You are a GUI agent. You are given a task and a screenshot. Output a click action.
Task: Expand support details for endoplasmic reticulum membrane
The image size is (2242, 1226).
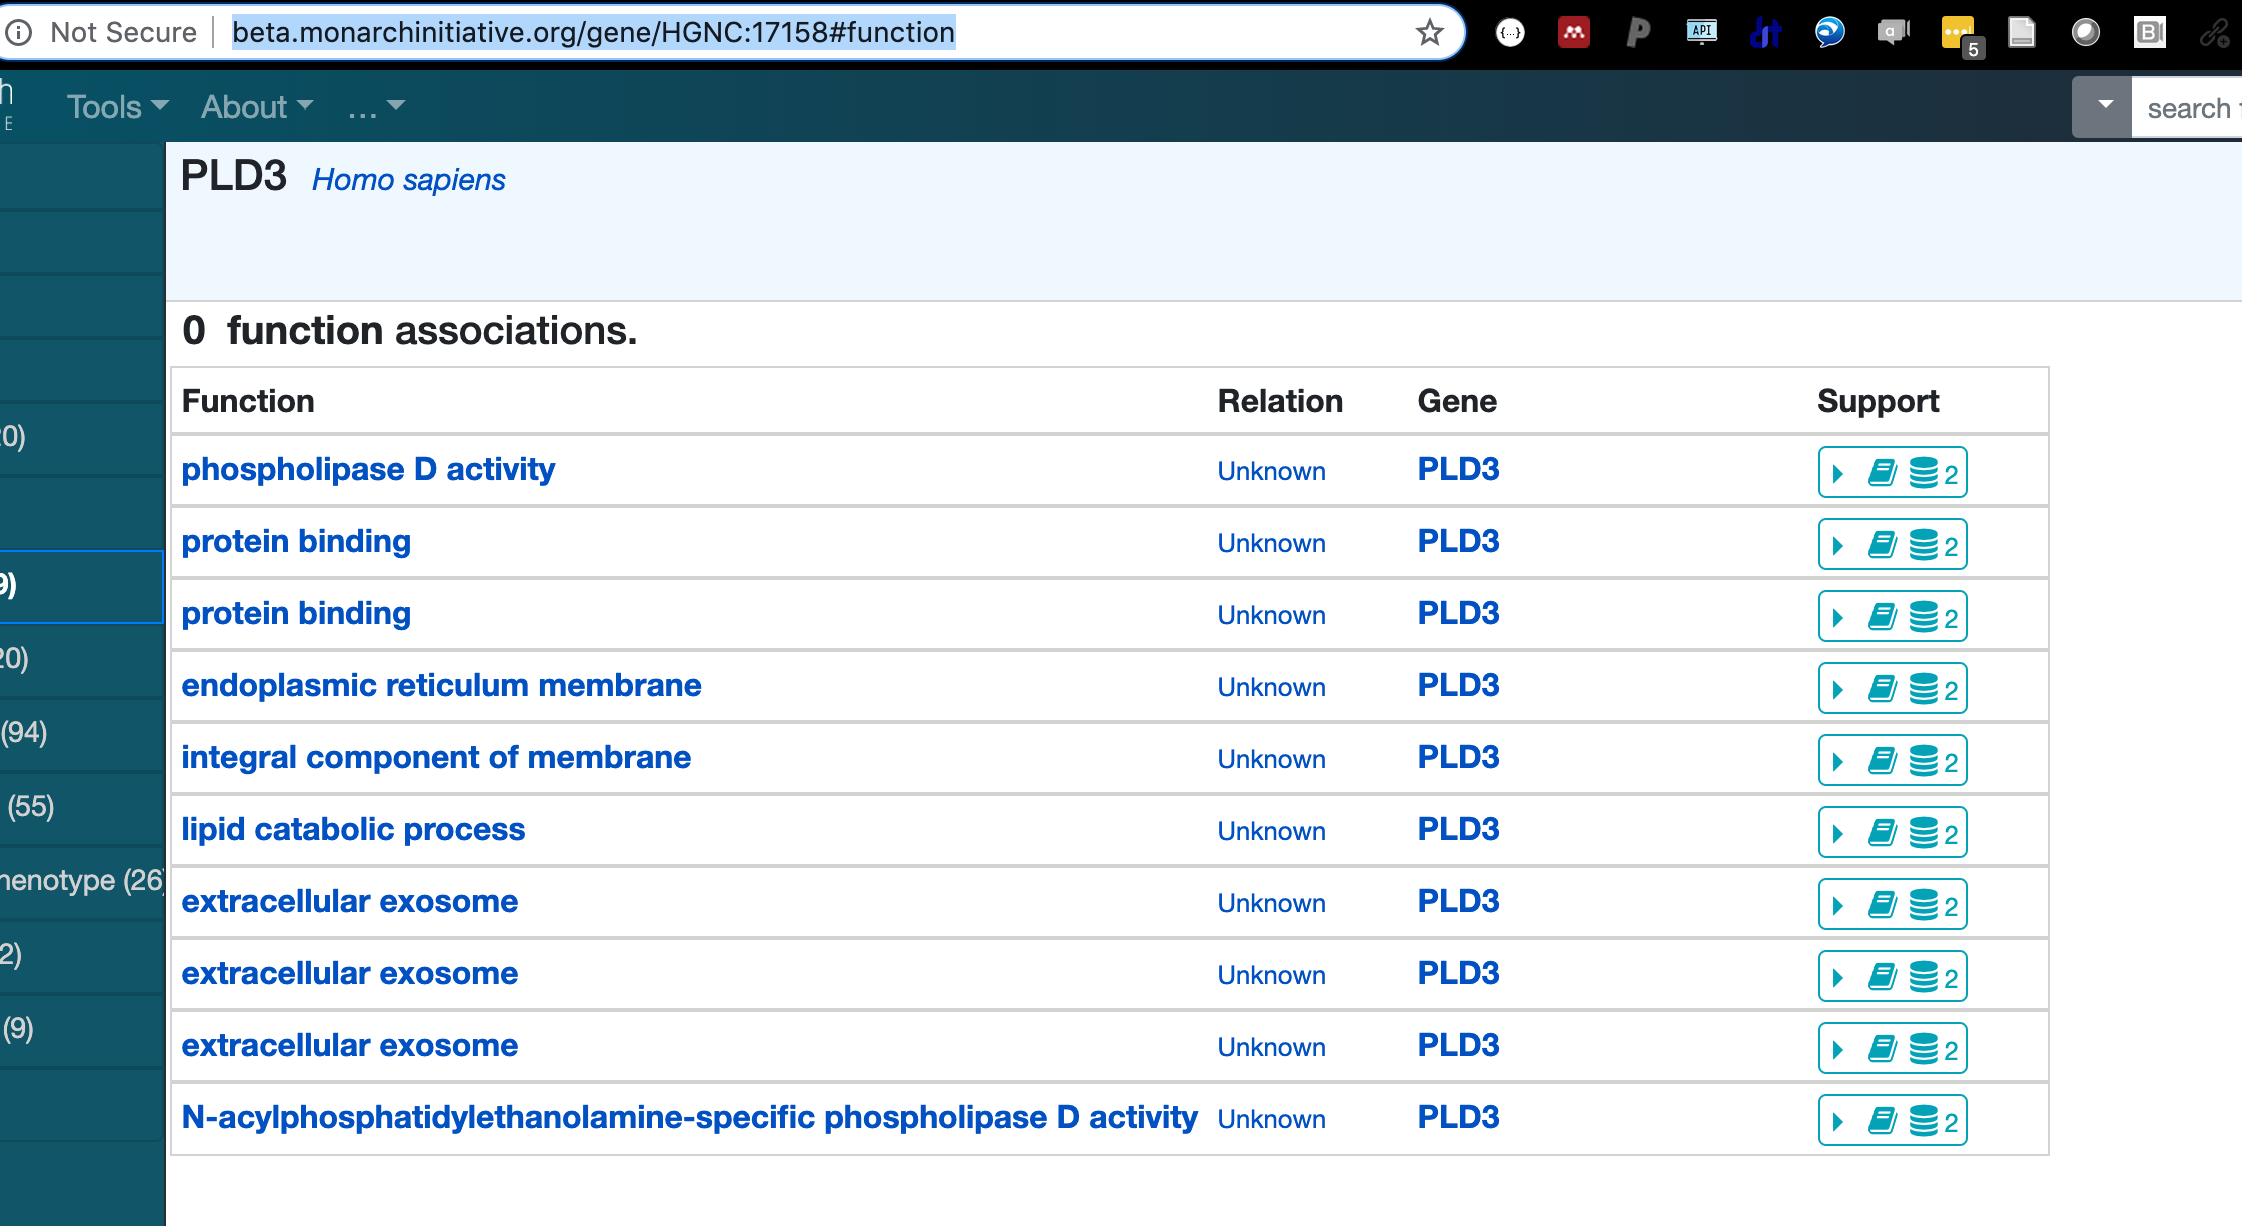(x=1838, y=689)
